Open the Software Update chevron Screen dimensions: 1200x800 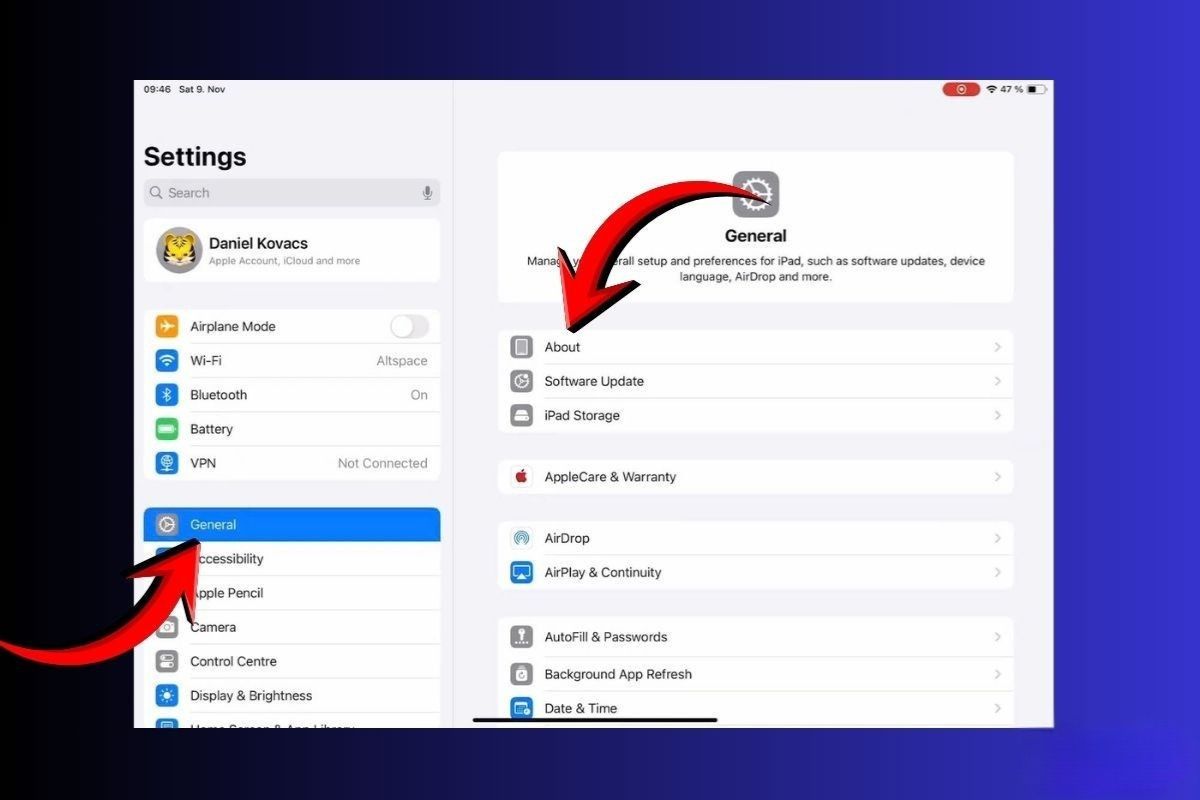point(997,381)
